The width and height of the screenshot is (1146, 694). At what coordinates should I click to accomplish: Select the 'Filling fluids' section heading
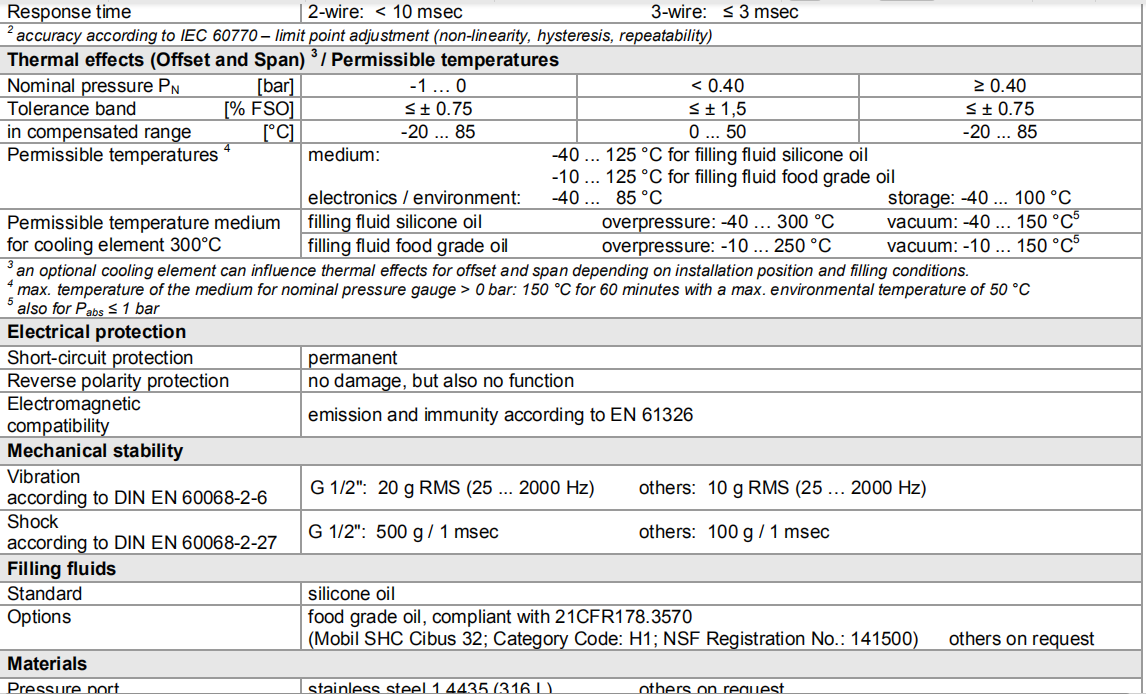point(62,569)
